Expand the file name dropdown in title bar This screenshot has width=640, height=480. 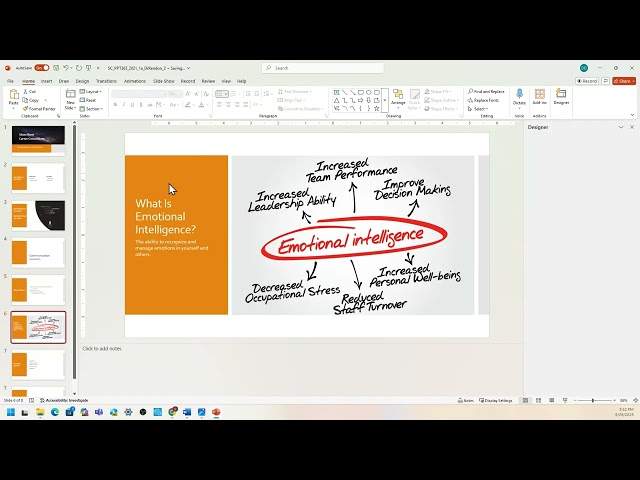coord(188,68)
